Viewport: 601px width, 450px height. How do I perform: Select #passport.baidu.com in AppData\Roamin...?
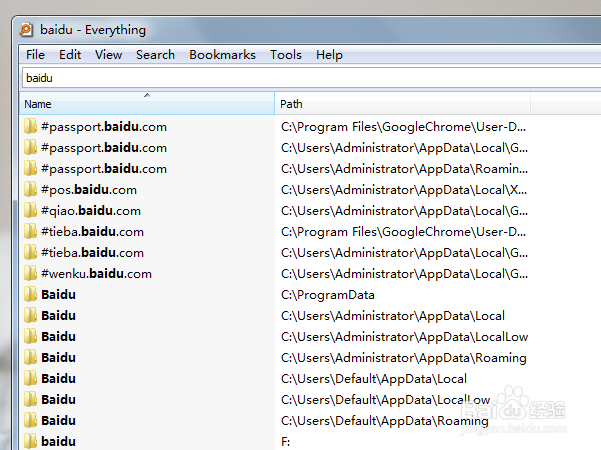(104, 169)
